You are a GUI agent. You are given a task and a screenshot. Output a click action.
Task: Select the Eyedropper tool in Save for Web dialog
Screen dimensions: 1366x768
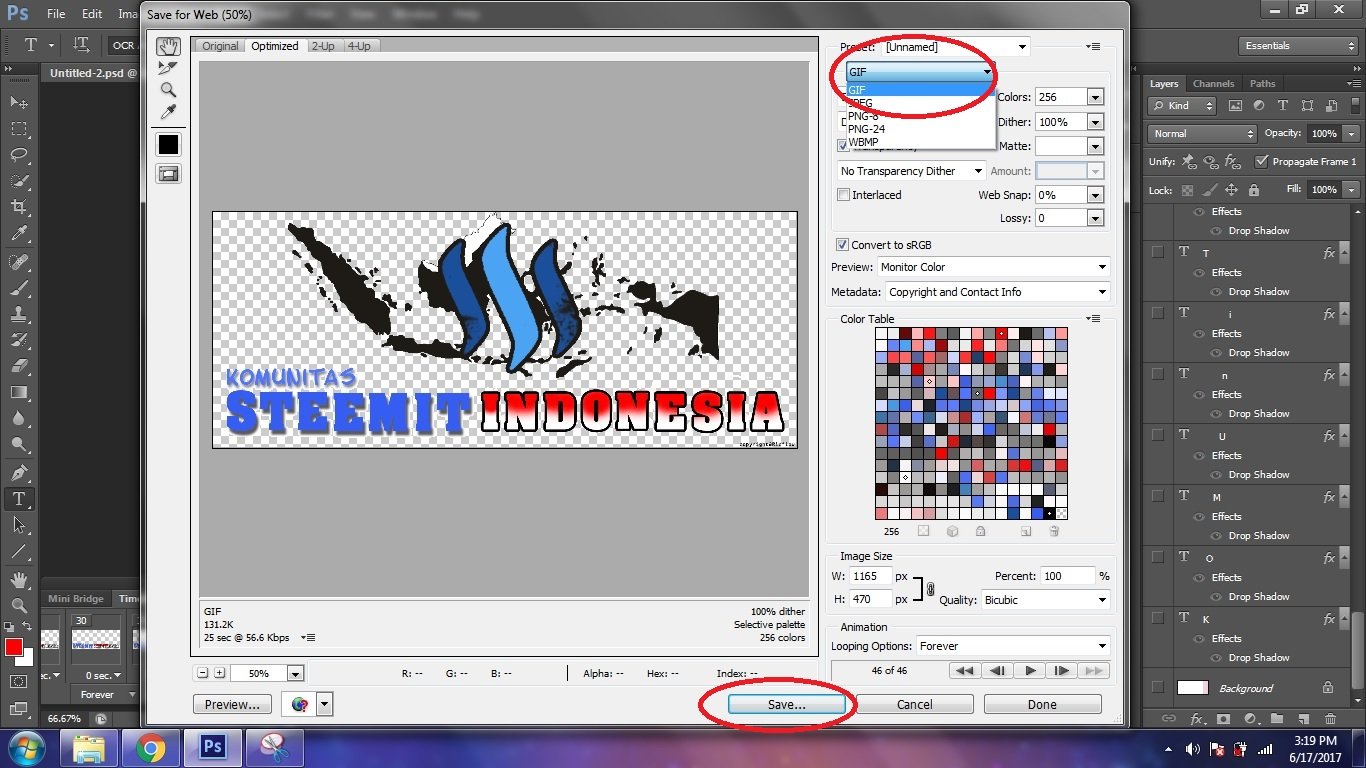pyautogui.click(x=168, y=112)
